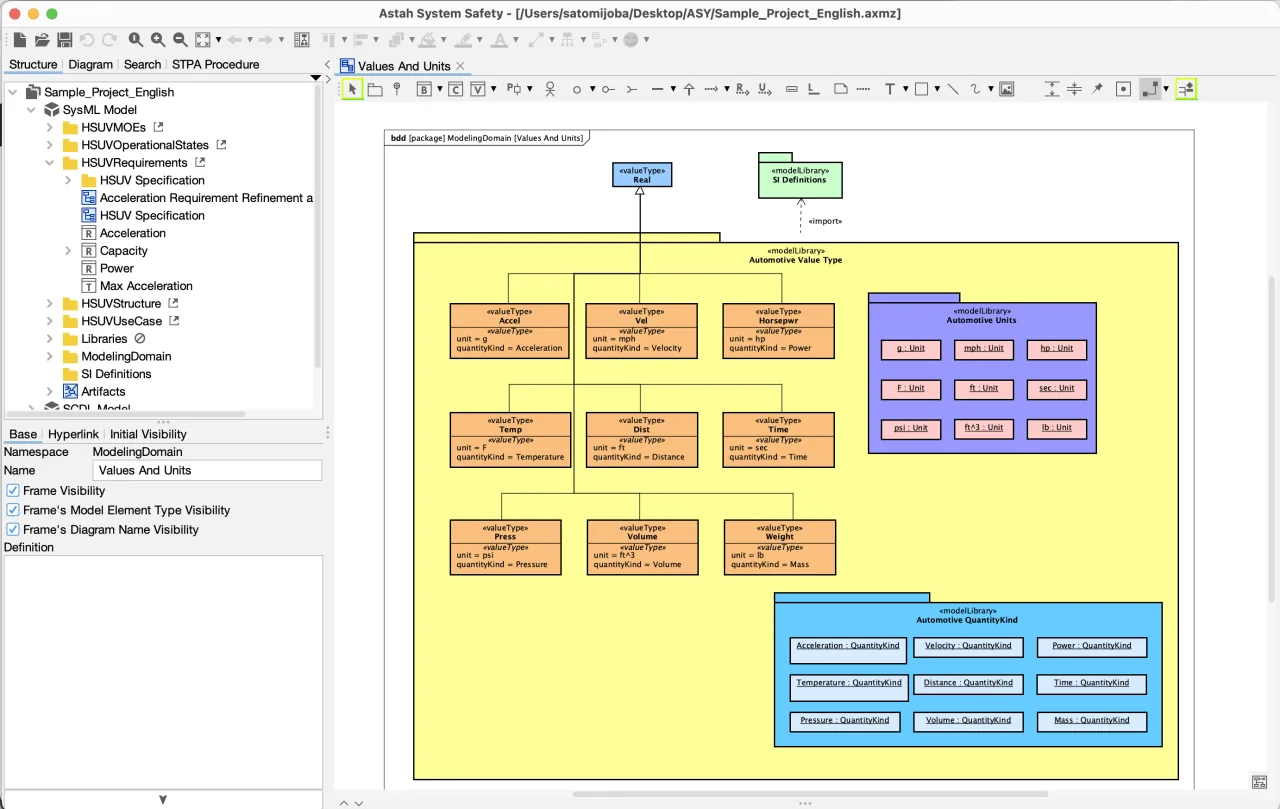Screen dimensions: 1280x809
Task: Fit diagram to window icon
Action: point(203,40)
